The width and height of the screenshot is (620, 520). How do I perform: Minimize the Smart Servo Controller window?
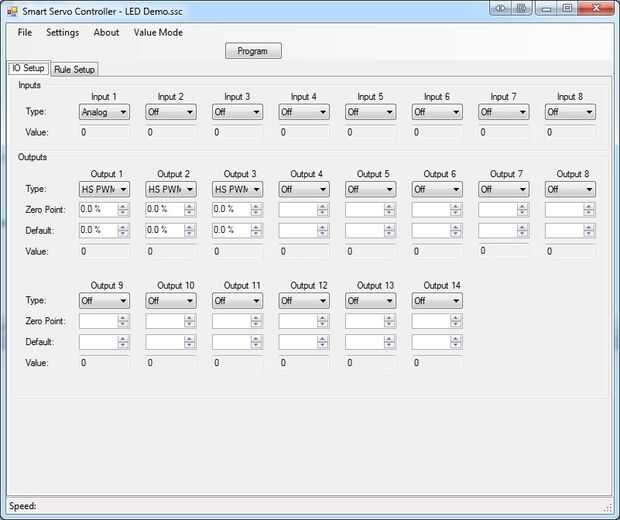coord(546,9)
